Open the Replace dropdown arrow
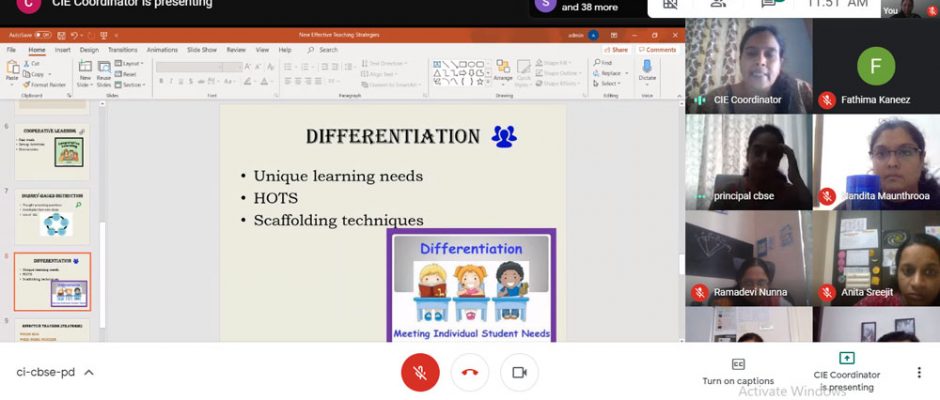The width and height of the screenshot is (940, 400). [x=627, y=73]
